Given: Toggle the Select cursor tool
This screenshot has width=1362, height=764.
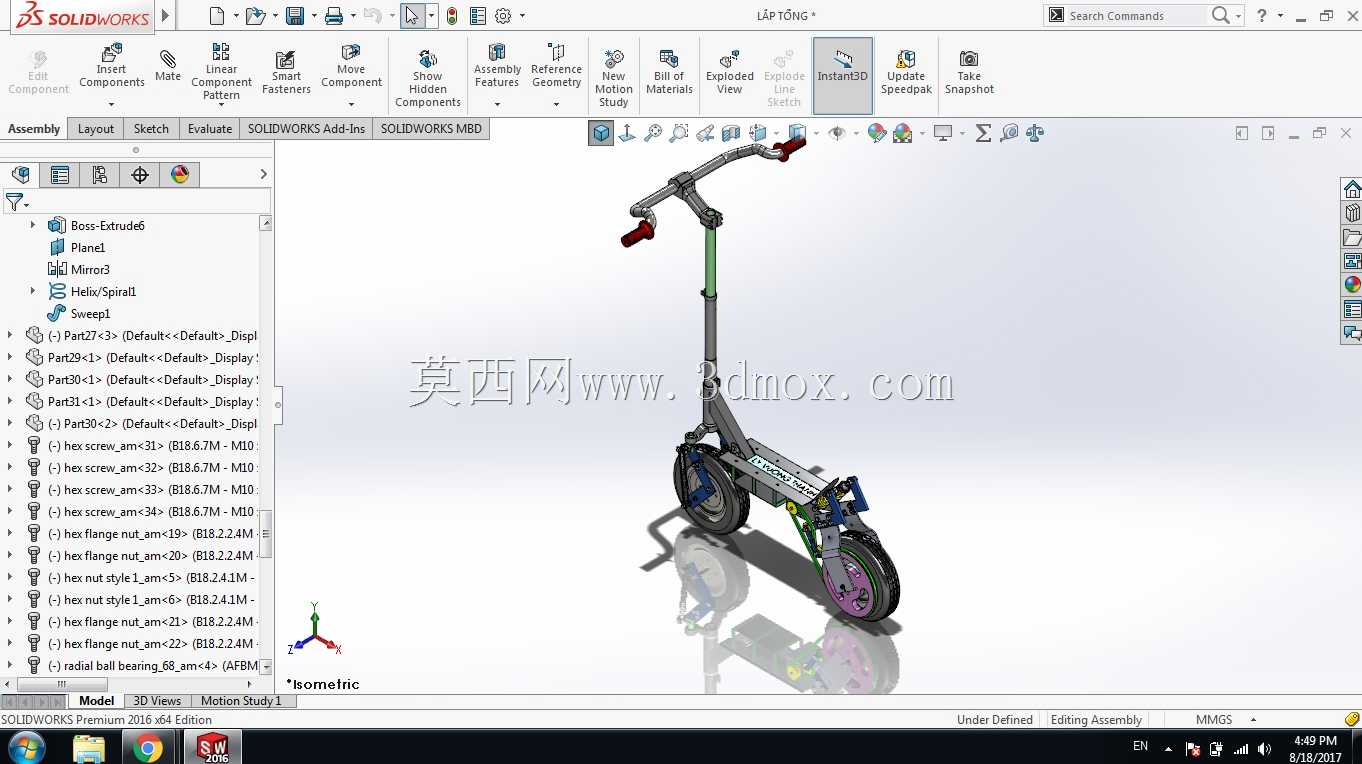Looking at the screenshot, I should (x=412, y=16).
